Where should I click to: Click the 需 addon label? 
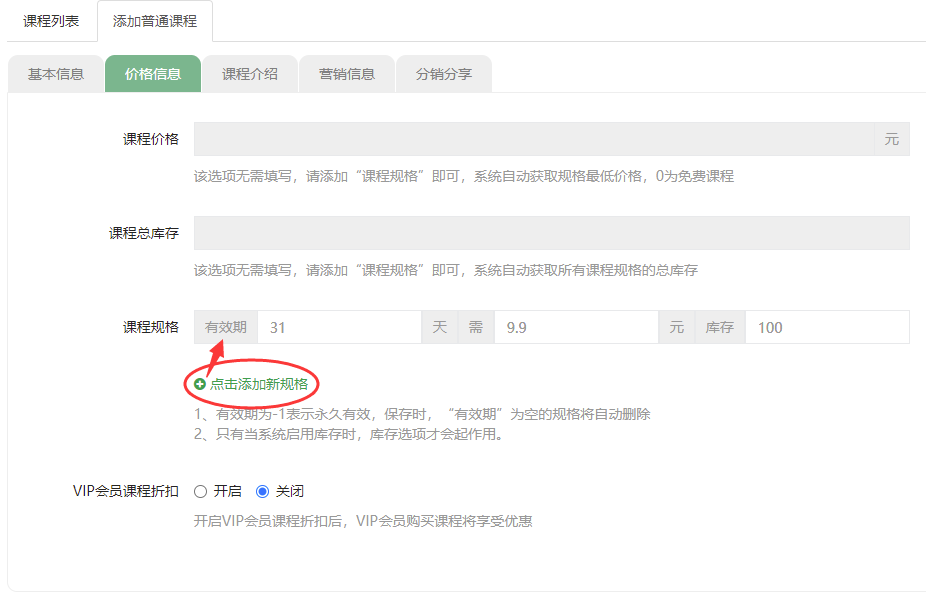pos(476,327)
